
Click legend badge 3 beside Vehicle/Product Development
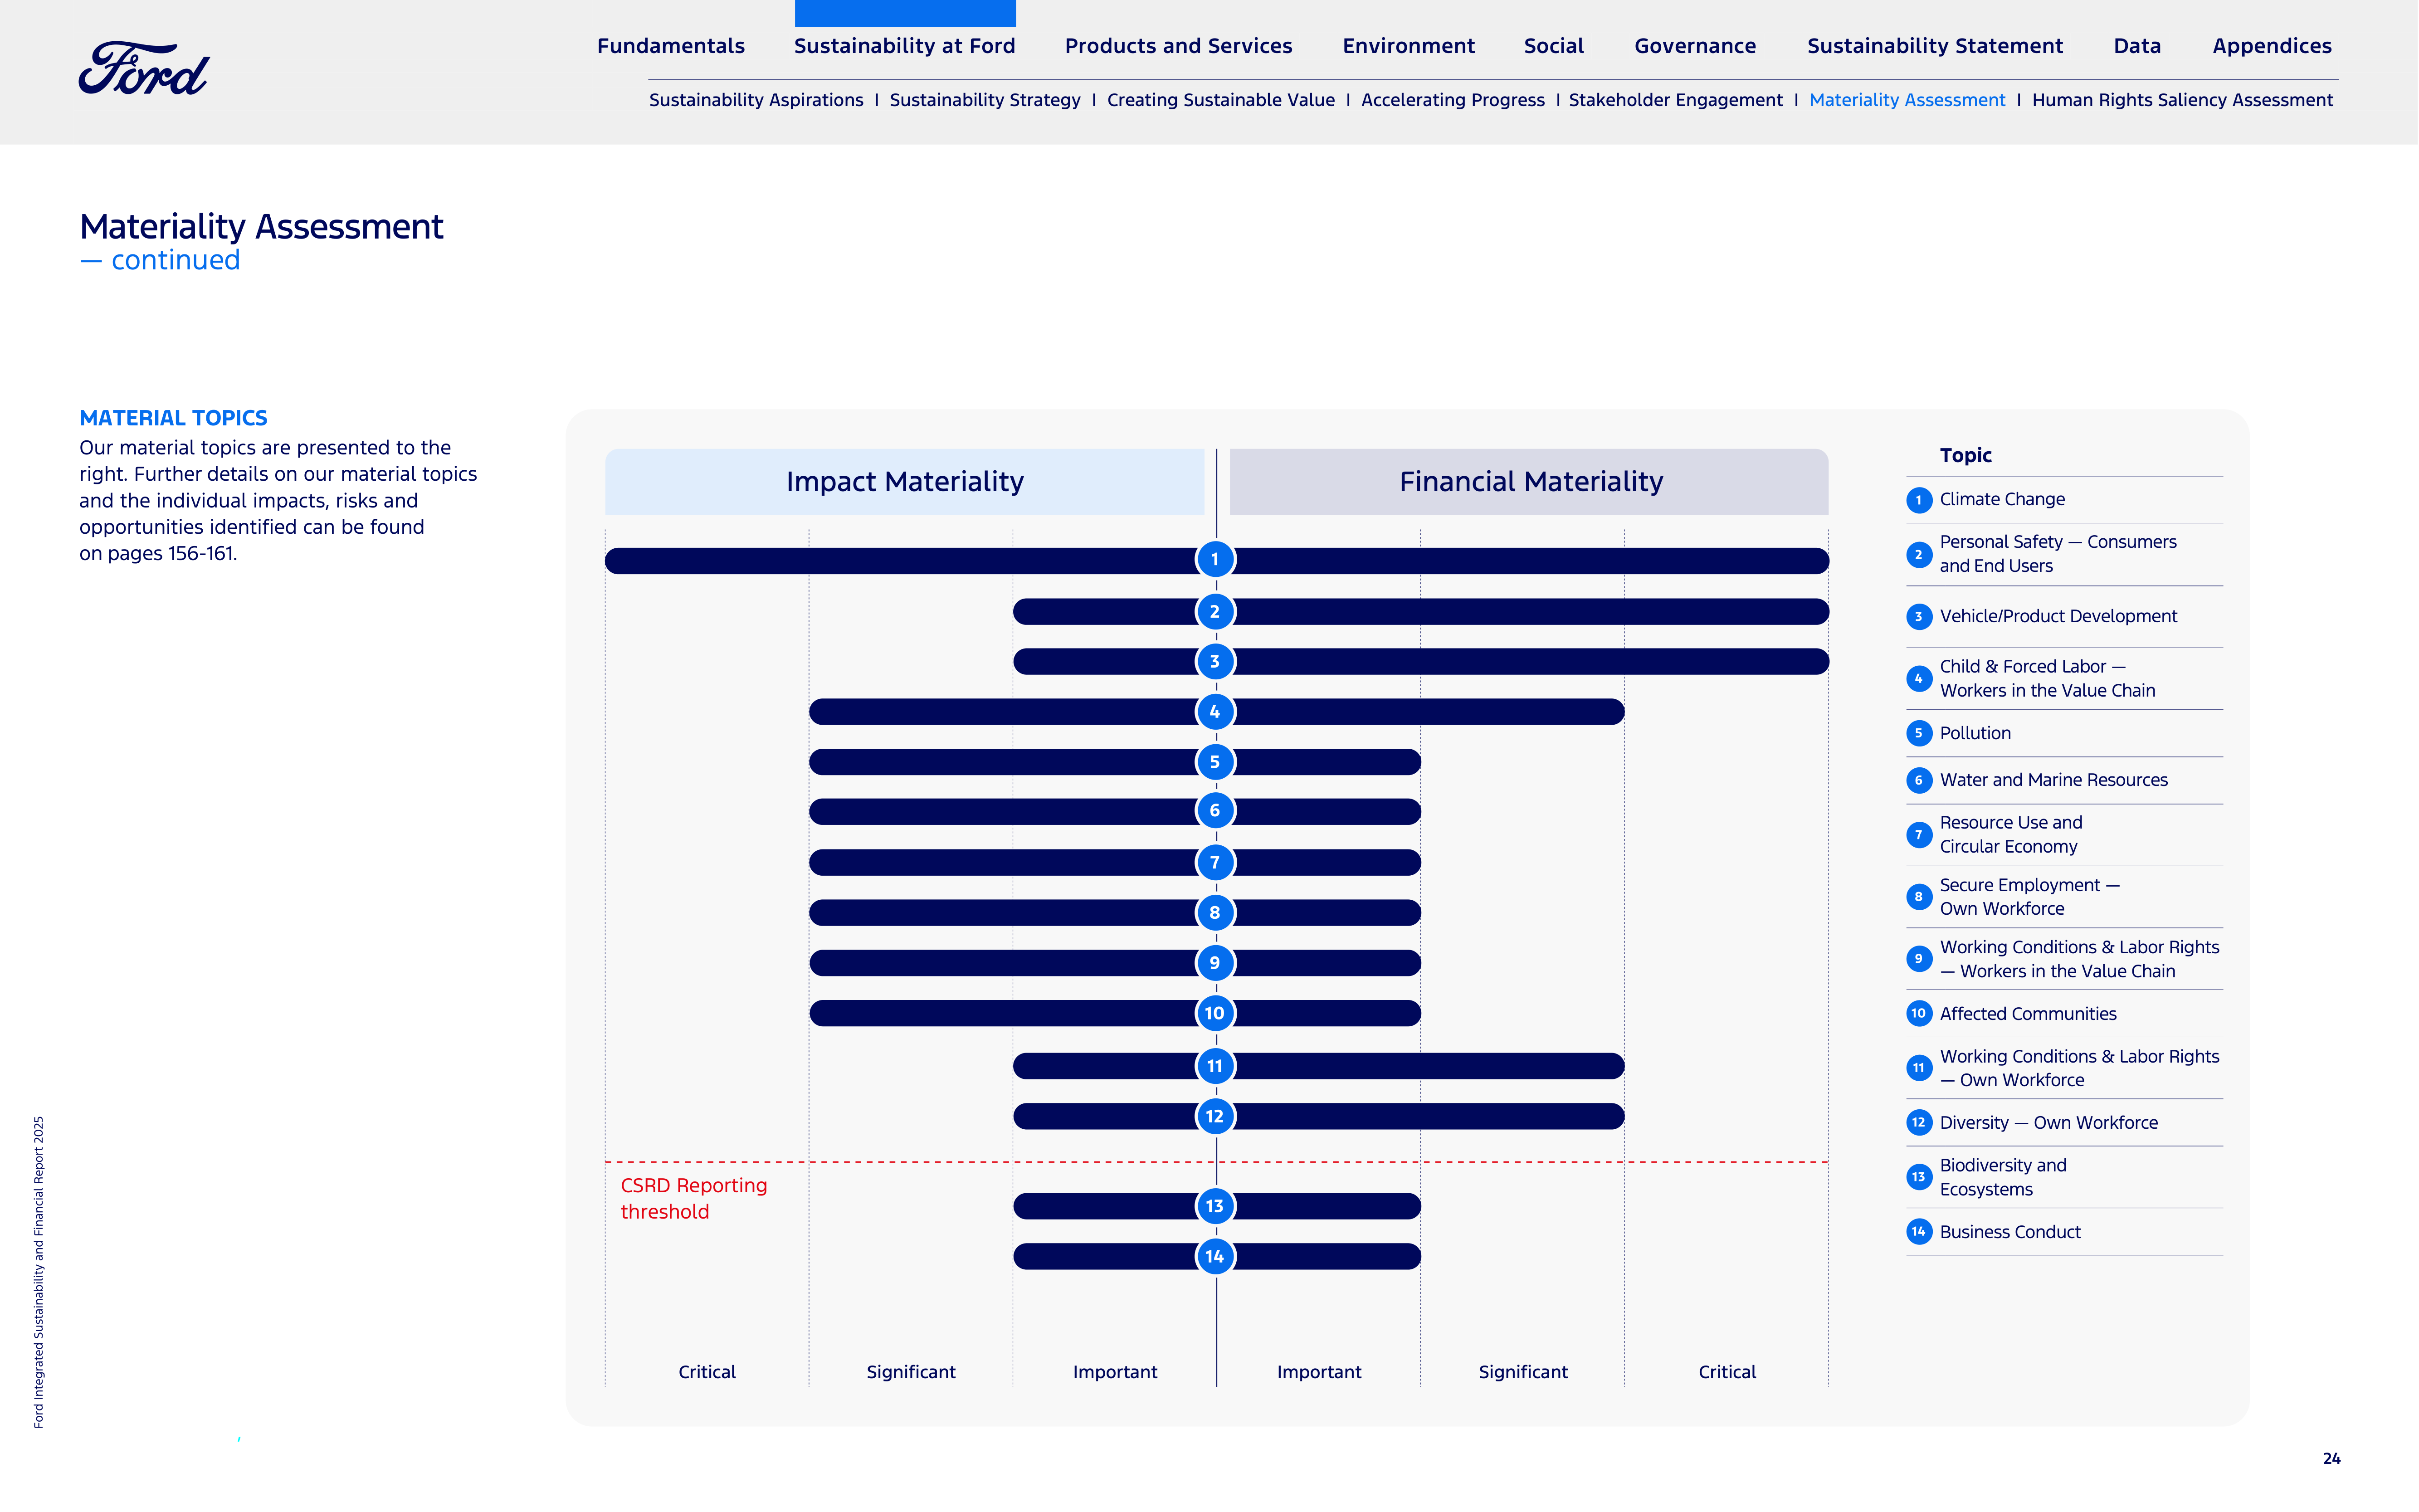pyautogui.click(x=1918, y=617)
